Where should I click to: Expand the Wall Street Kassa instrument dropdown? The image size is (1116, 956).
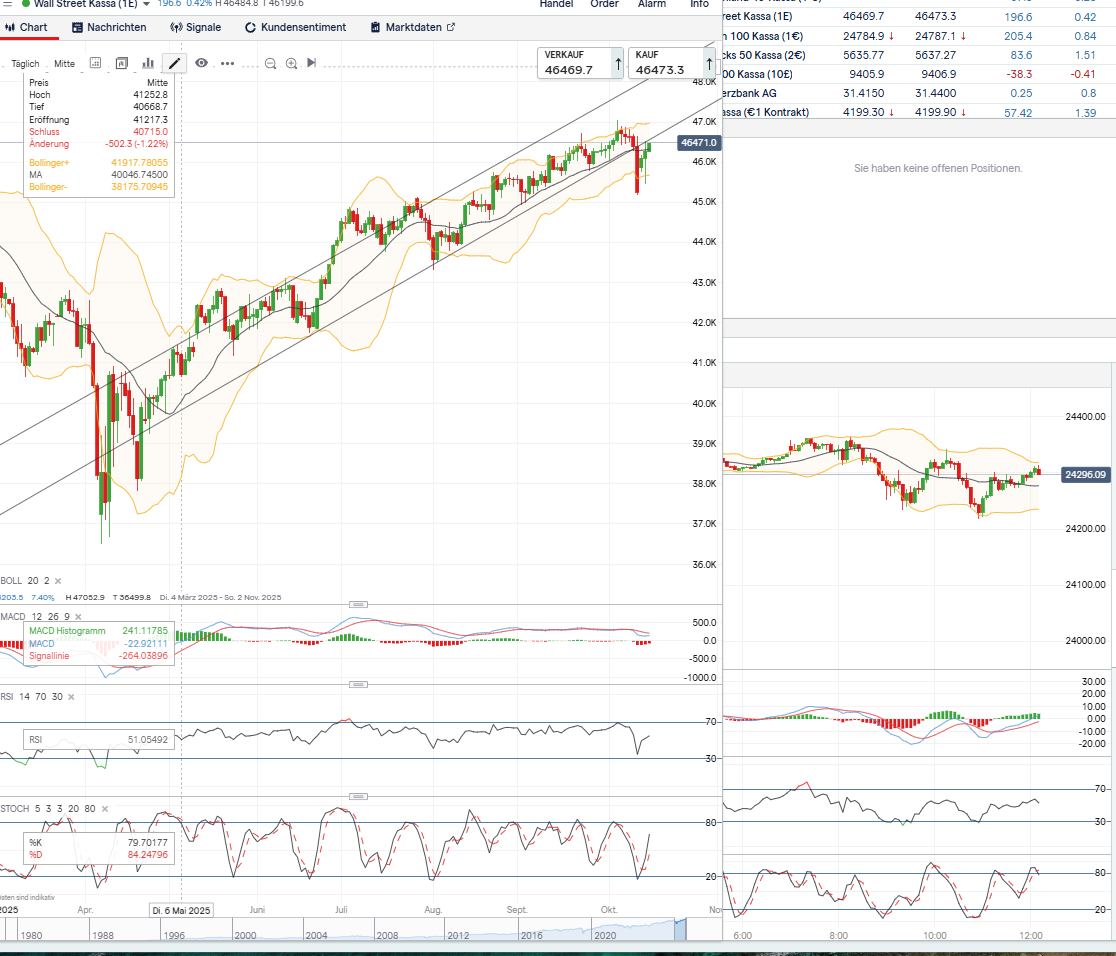click(x=146, y=4)
